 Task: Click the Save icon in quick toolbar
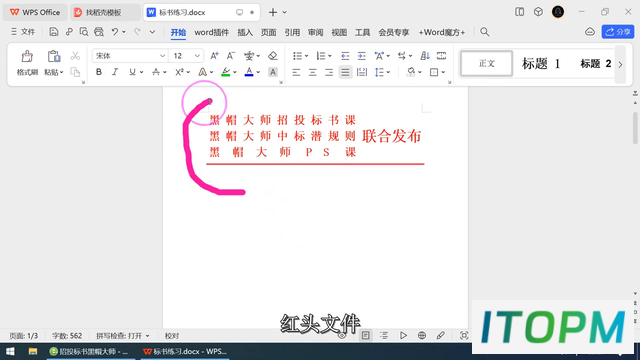tap(53, 32)
